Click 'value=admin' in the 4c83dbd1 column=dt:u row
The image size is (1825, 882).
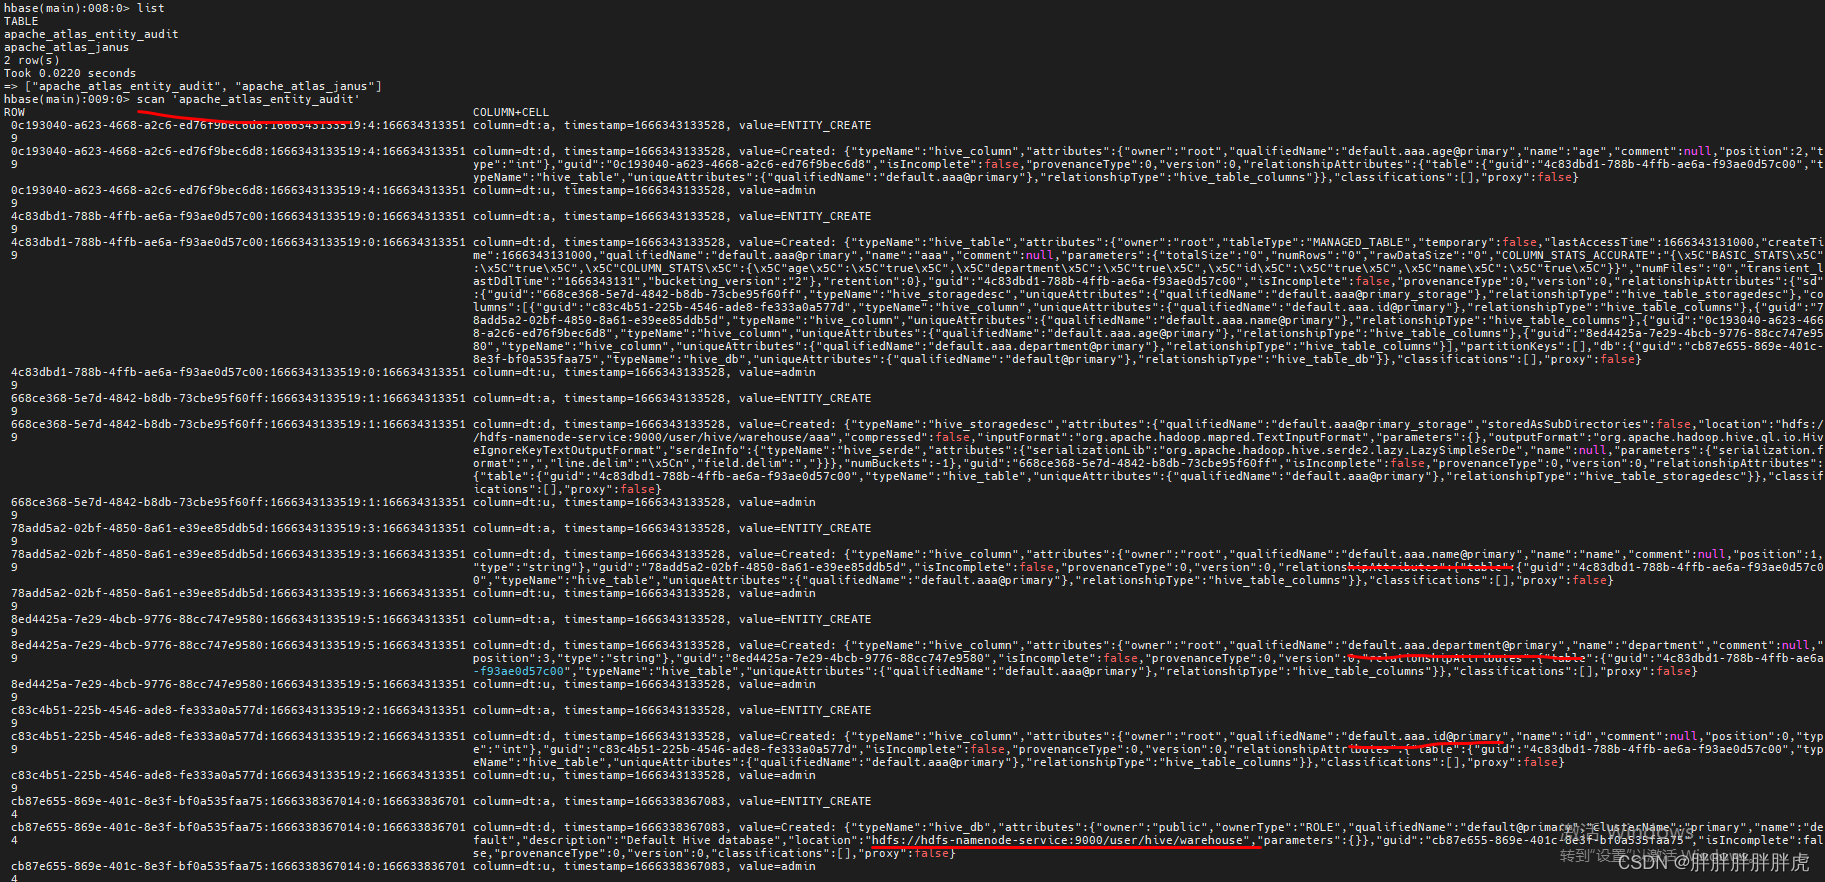[x=777, y=372]
